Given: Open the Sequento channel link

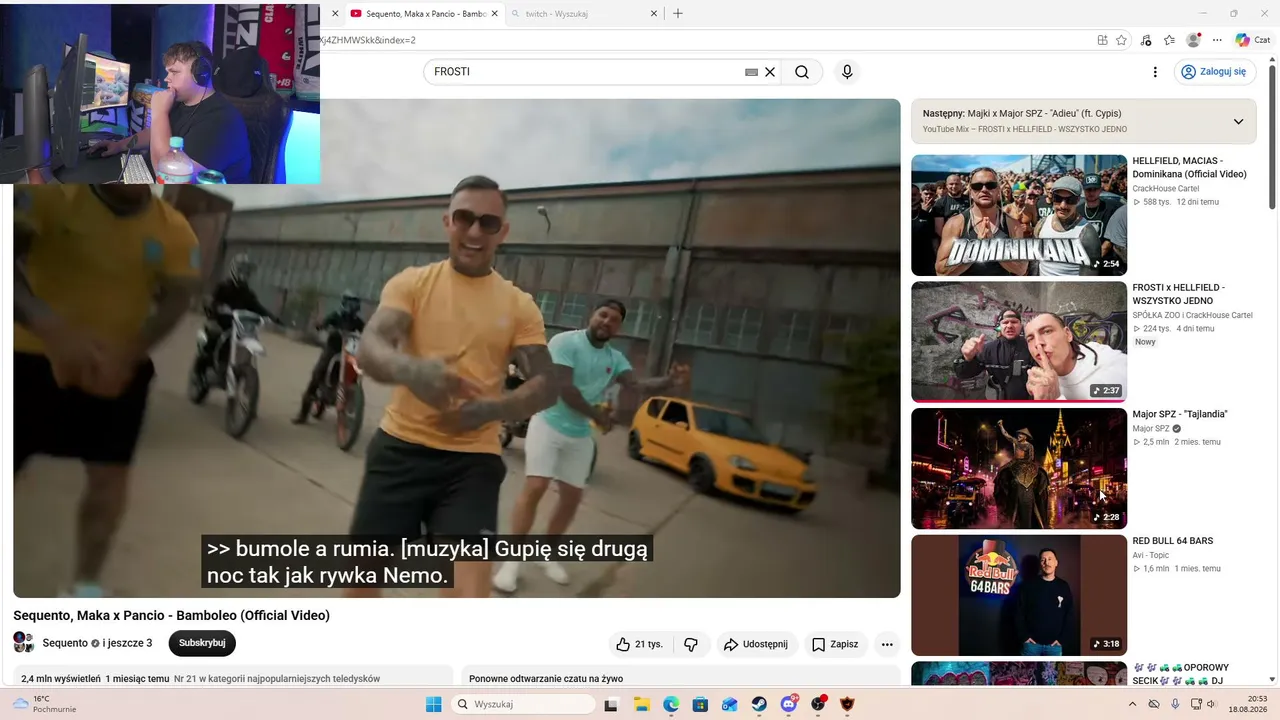Looking at the screenshot, I should [65, 643].
